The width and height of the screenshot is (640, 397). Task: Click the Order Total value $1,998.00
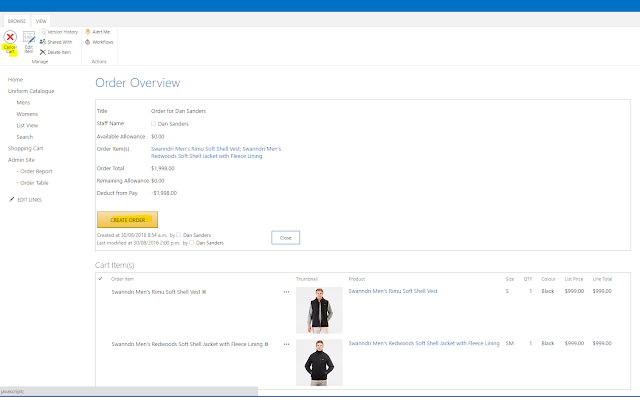(x=162, y=168)
